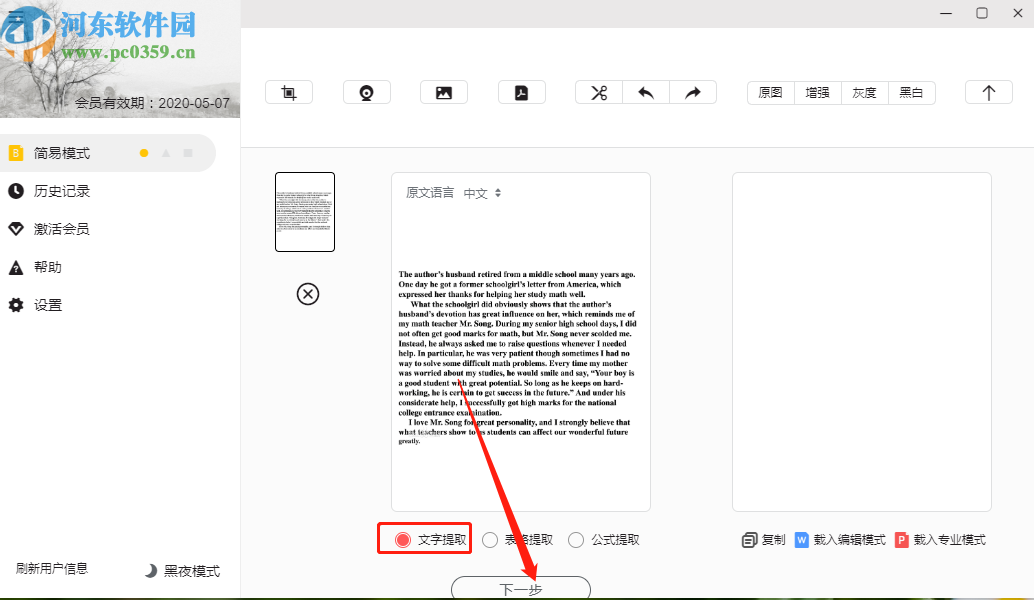Switch image filter to 原图
The width and height of the screenshot is (1034, 600).
point(770,93)
